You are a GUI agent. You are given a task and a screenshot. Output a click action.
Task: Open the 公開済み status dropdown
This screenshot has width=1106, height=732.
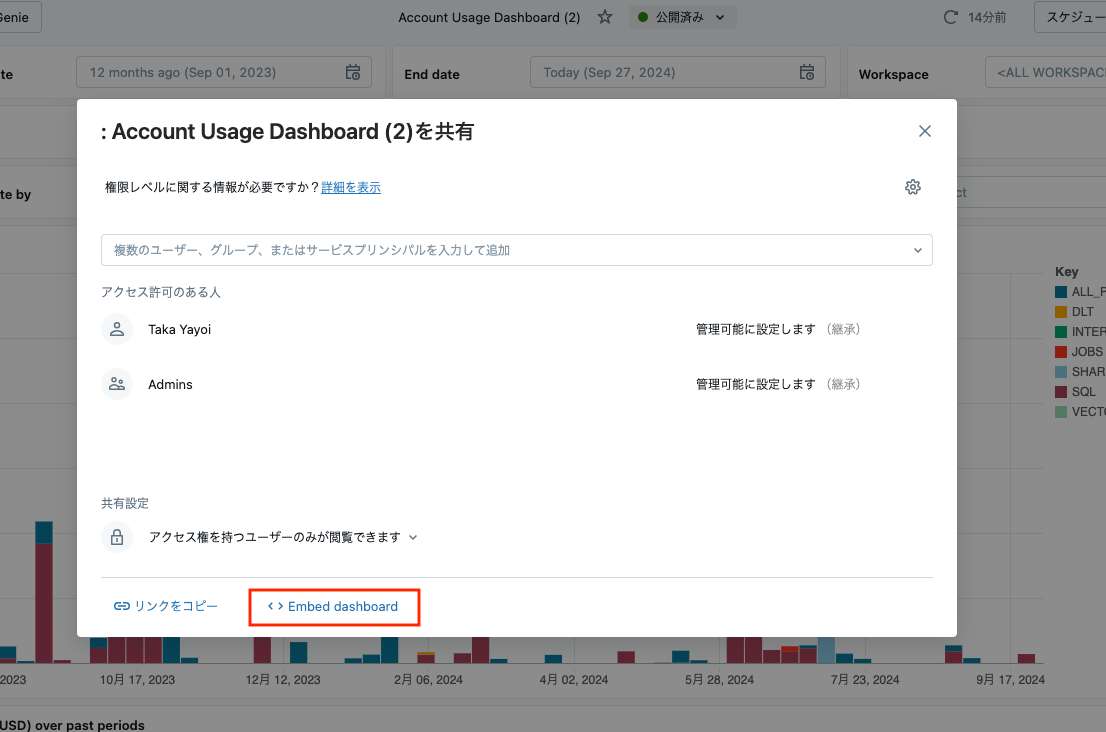click(683, 17)
